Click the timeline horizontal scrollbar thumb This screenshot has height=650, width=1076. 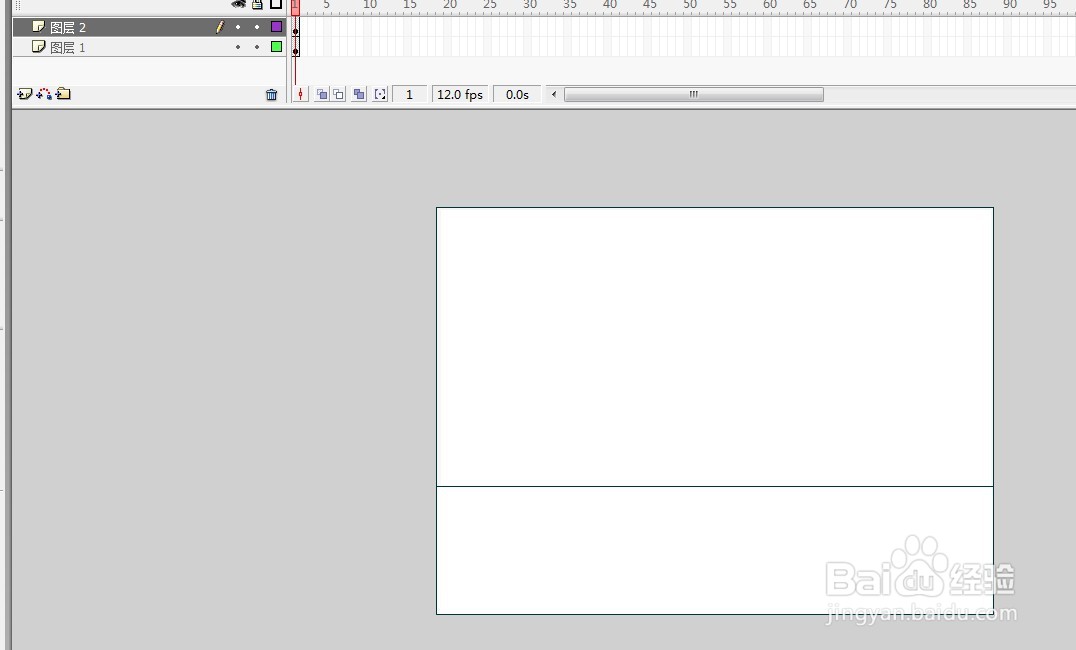coord(694,95)
